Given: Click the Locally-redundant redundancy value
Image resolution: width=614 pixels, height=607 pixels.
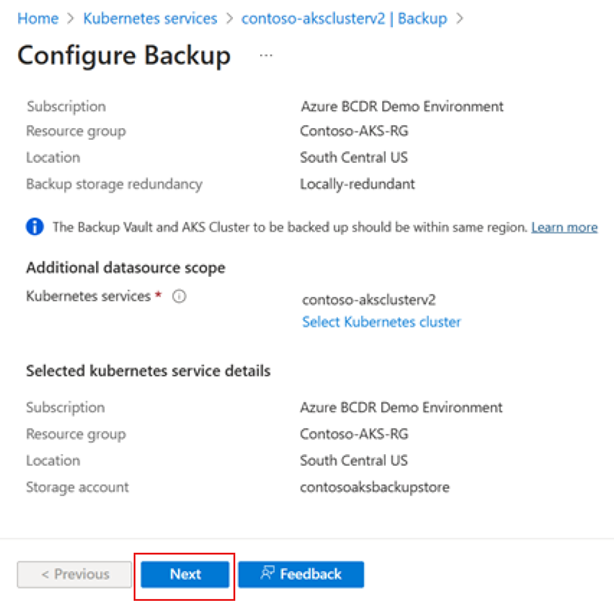Looking at the screenshot, I should pos(357,184).
